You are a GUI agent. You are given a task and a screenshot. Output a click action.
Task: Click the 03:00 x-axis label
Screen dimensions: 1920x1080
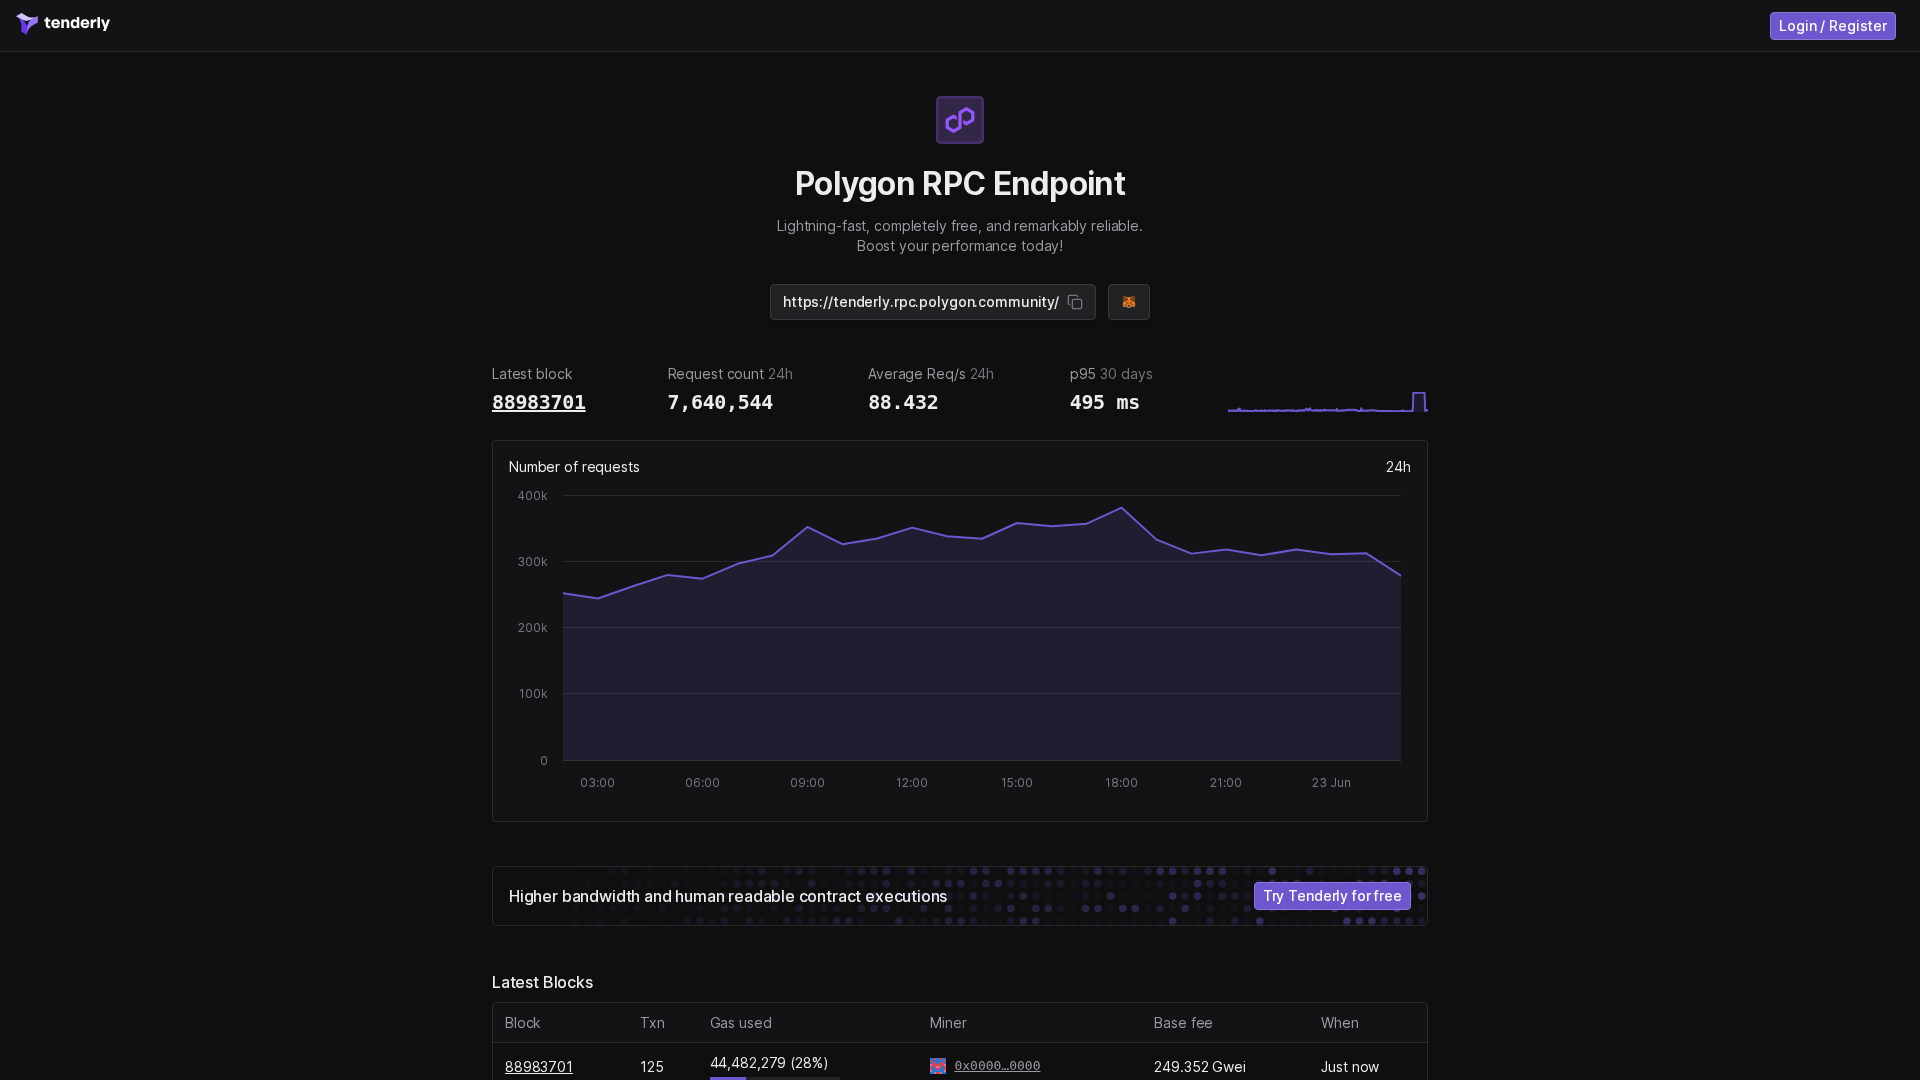pos(598,783)
